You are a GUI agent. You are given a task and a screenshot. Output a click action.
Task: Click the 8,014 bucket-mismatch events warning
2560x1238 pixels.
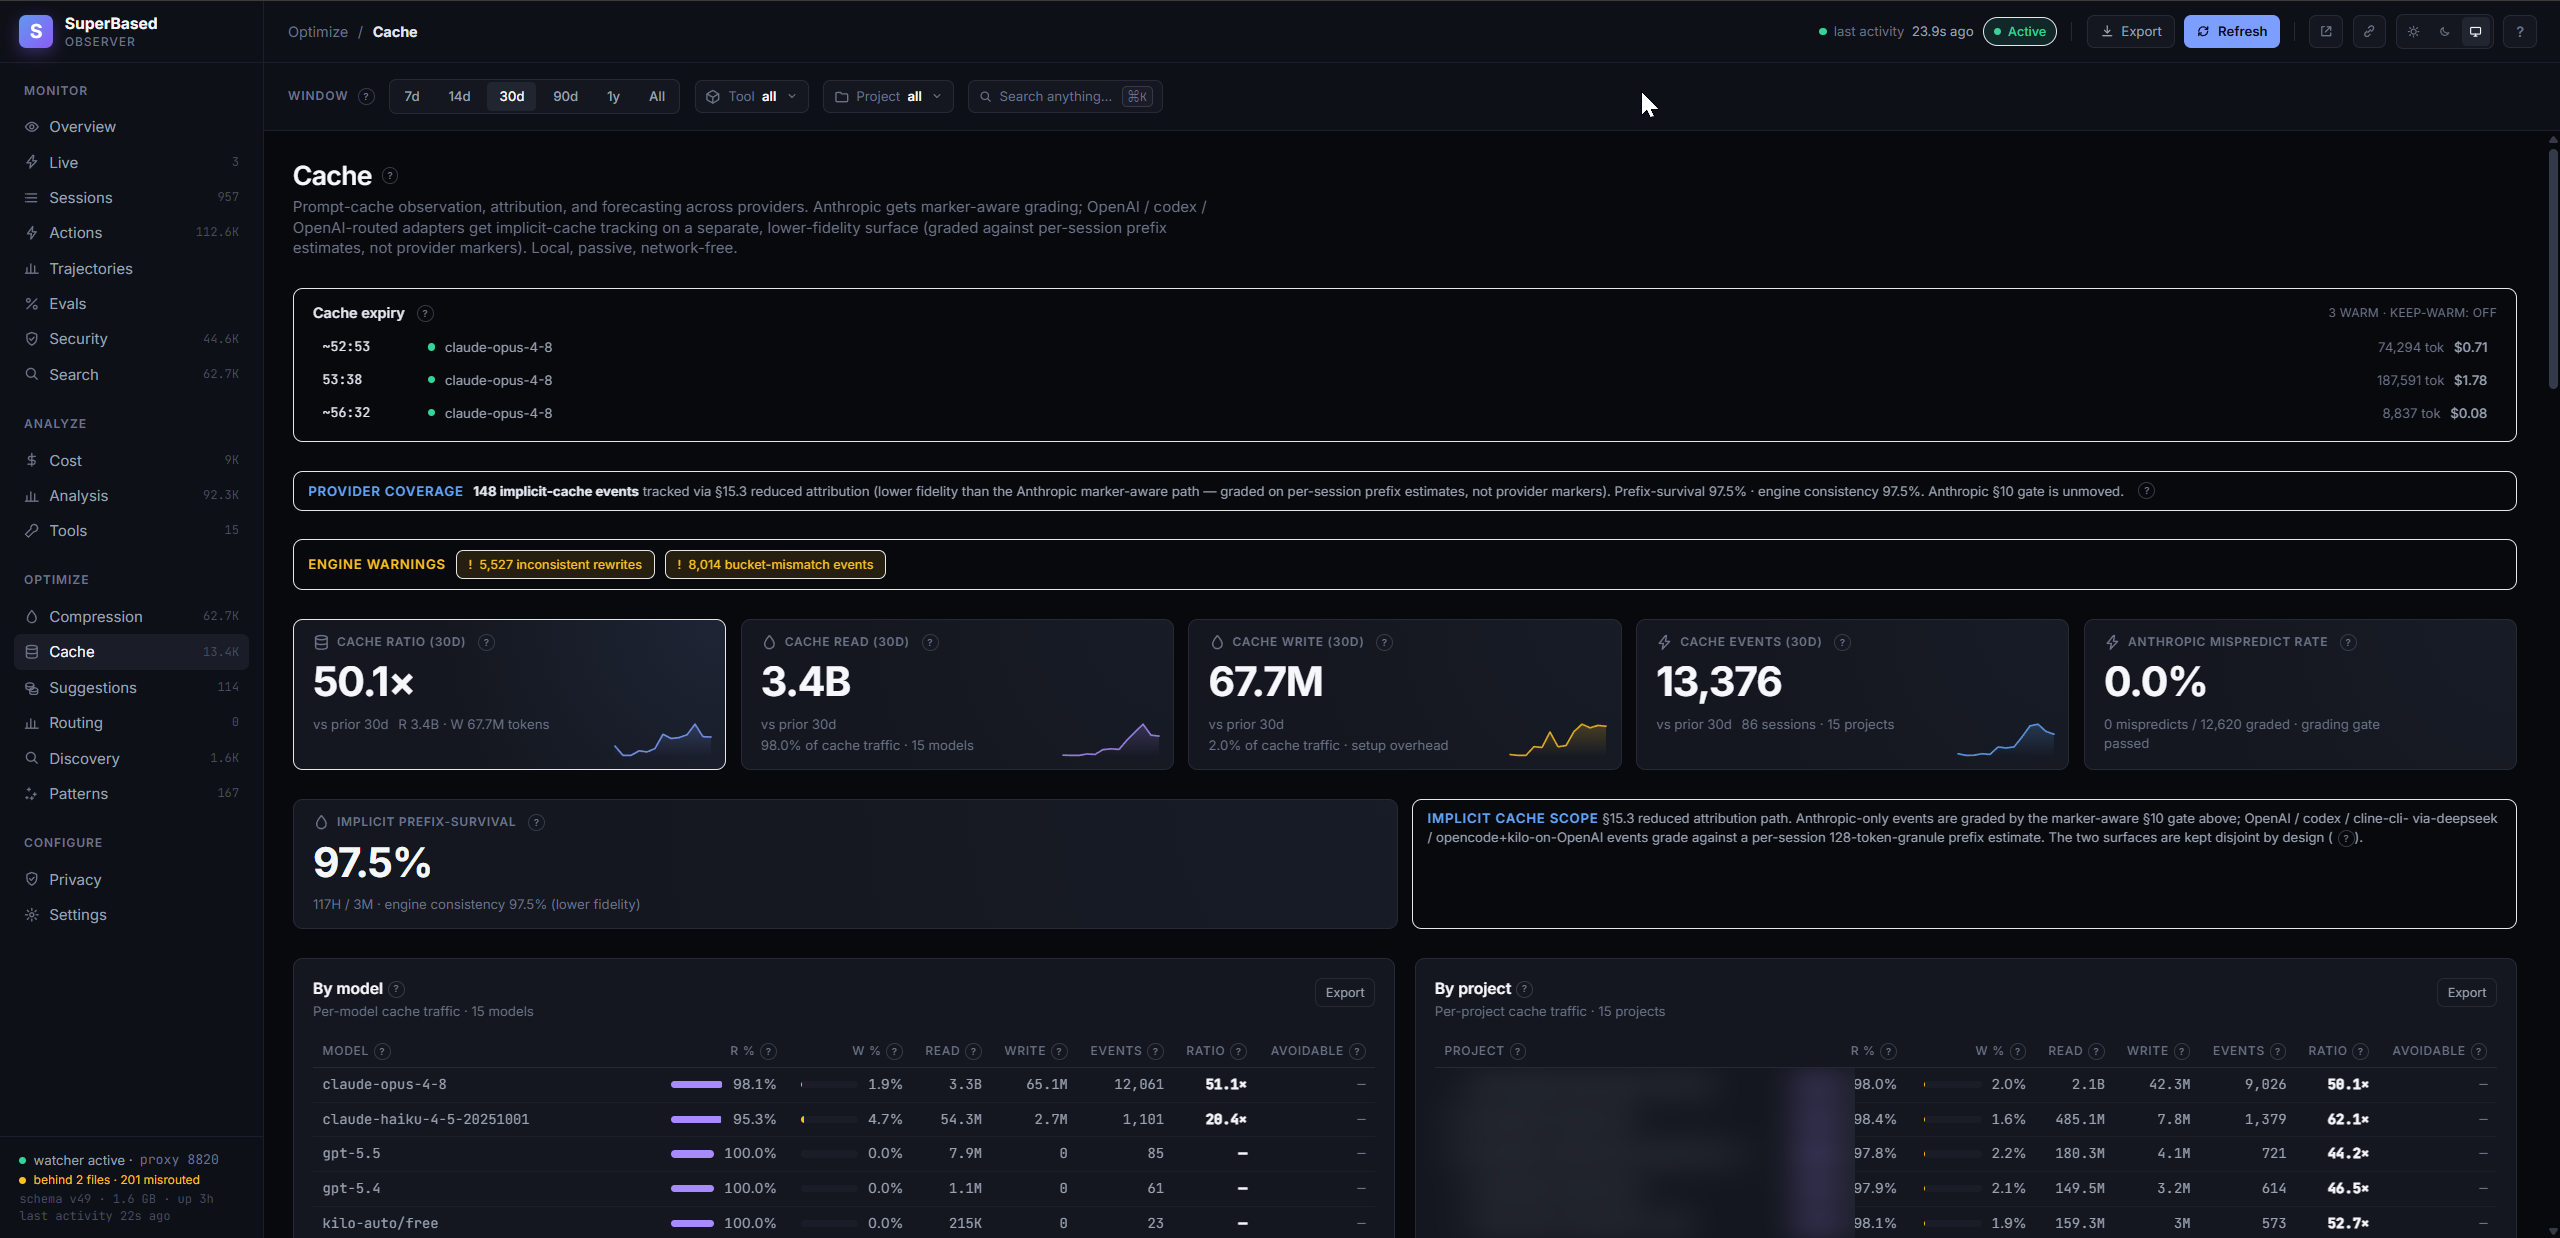775,565
